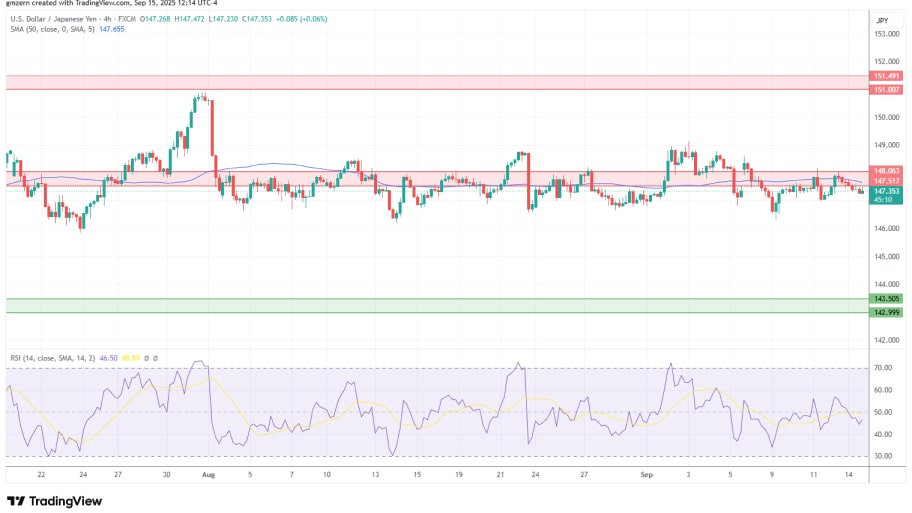Viewport: 912px width, 513px height.
Task: Click the 148.063 zone price tag
Action: [886, 171]
